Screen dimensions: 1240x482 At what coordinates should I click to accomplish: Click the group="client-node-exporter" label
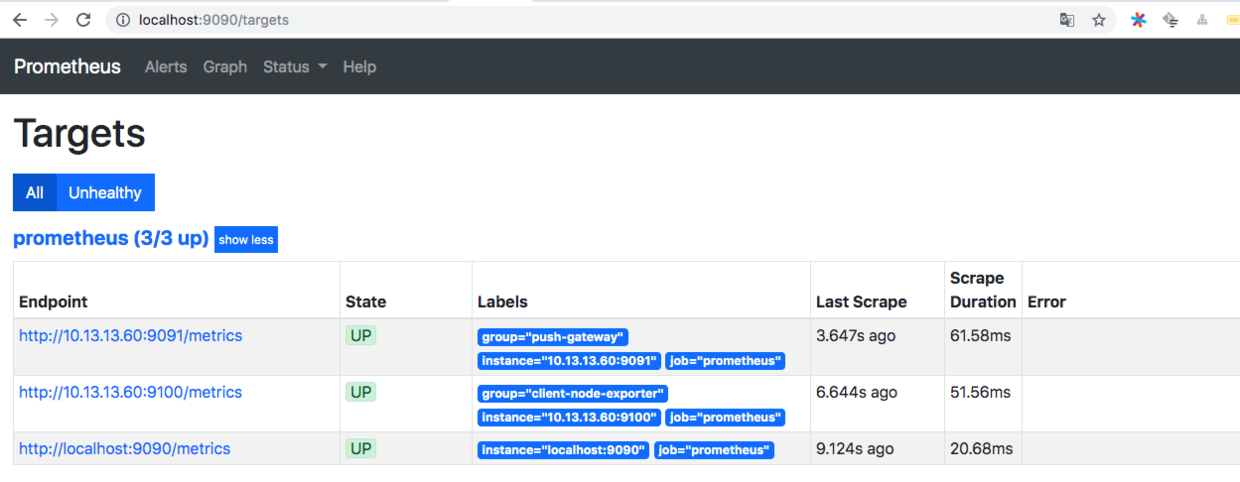click(x=573, y=394)
